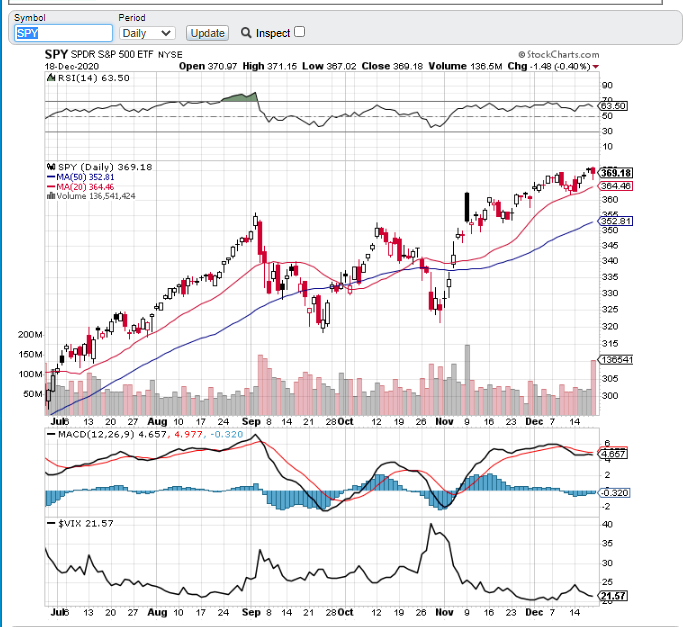Click the Update button

(x=207, y=33)
